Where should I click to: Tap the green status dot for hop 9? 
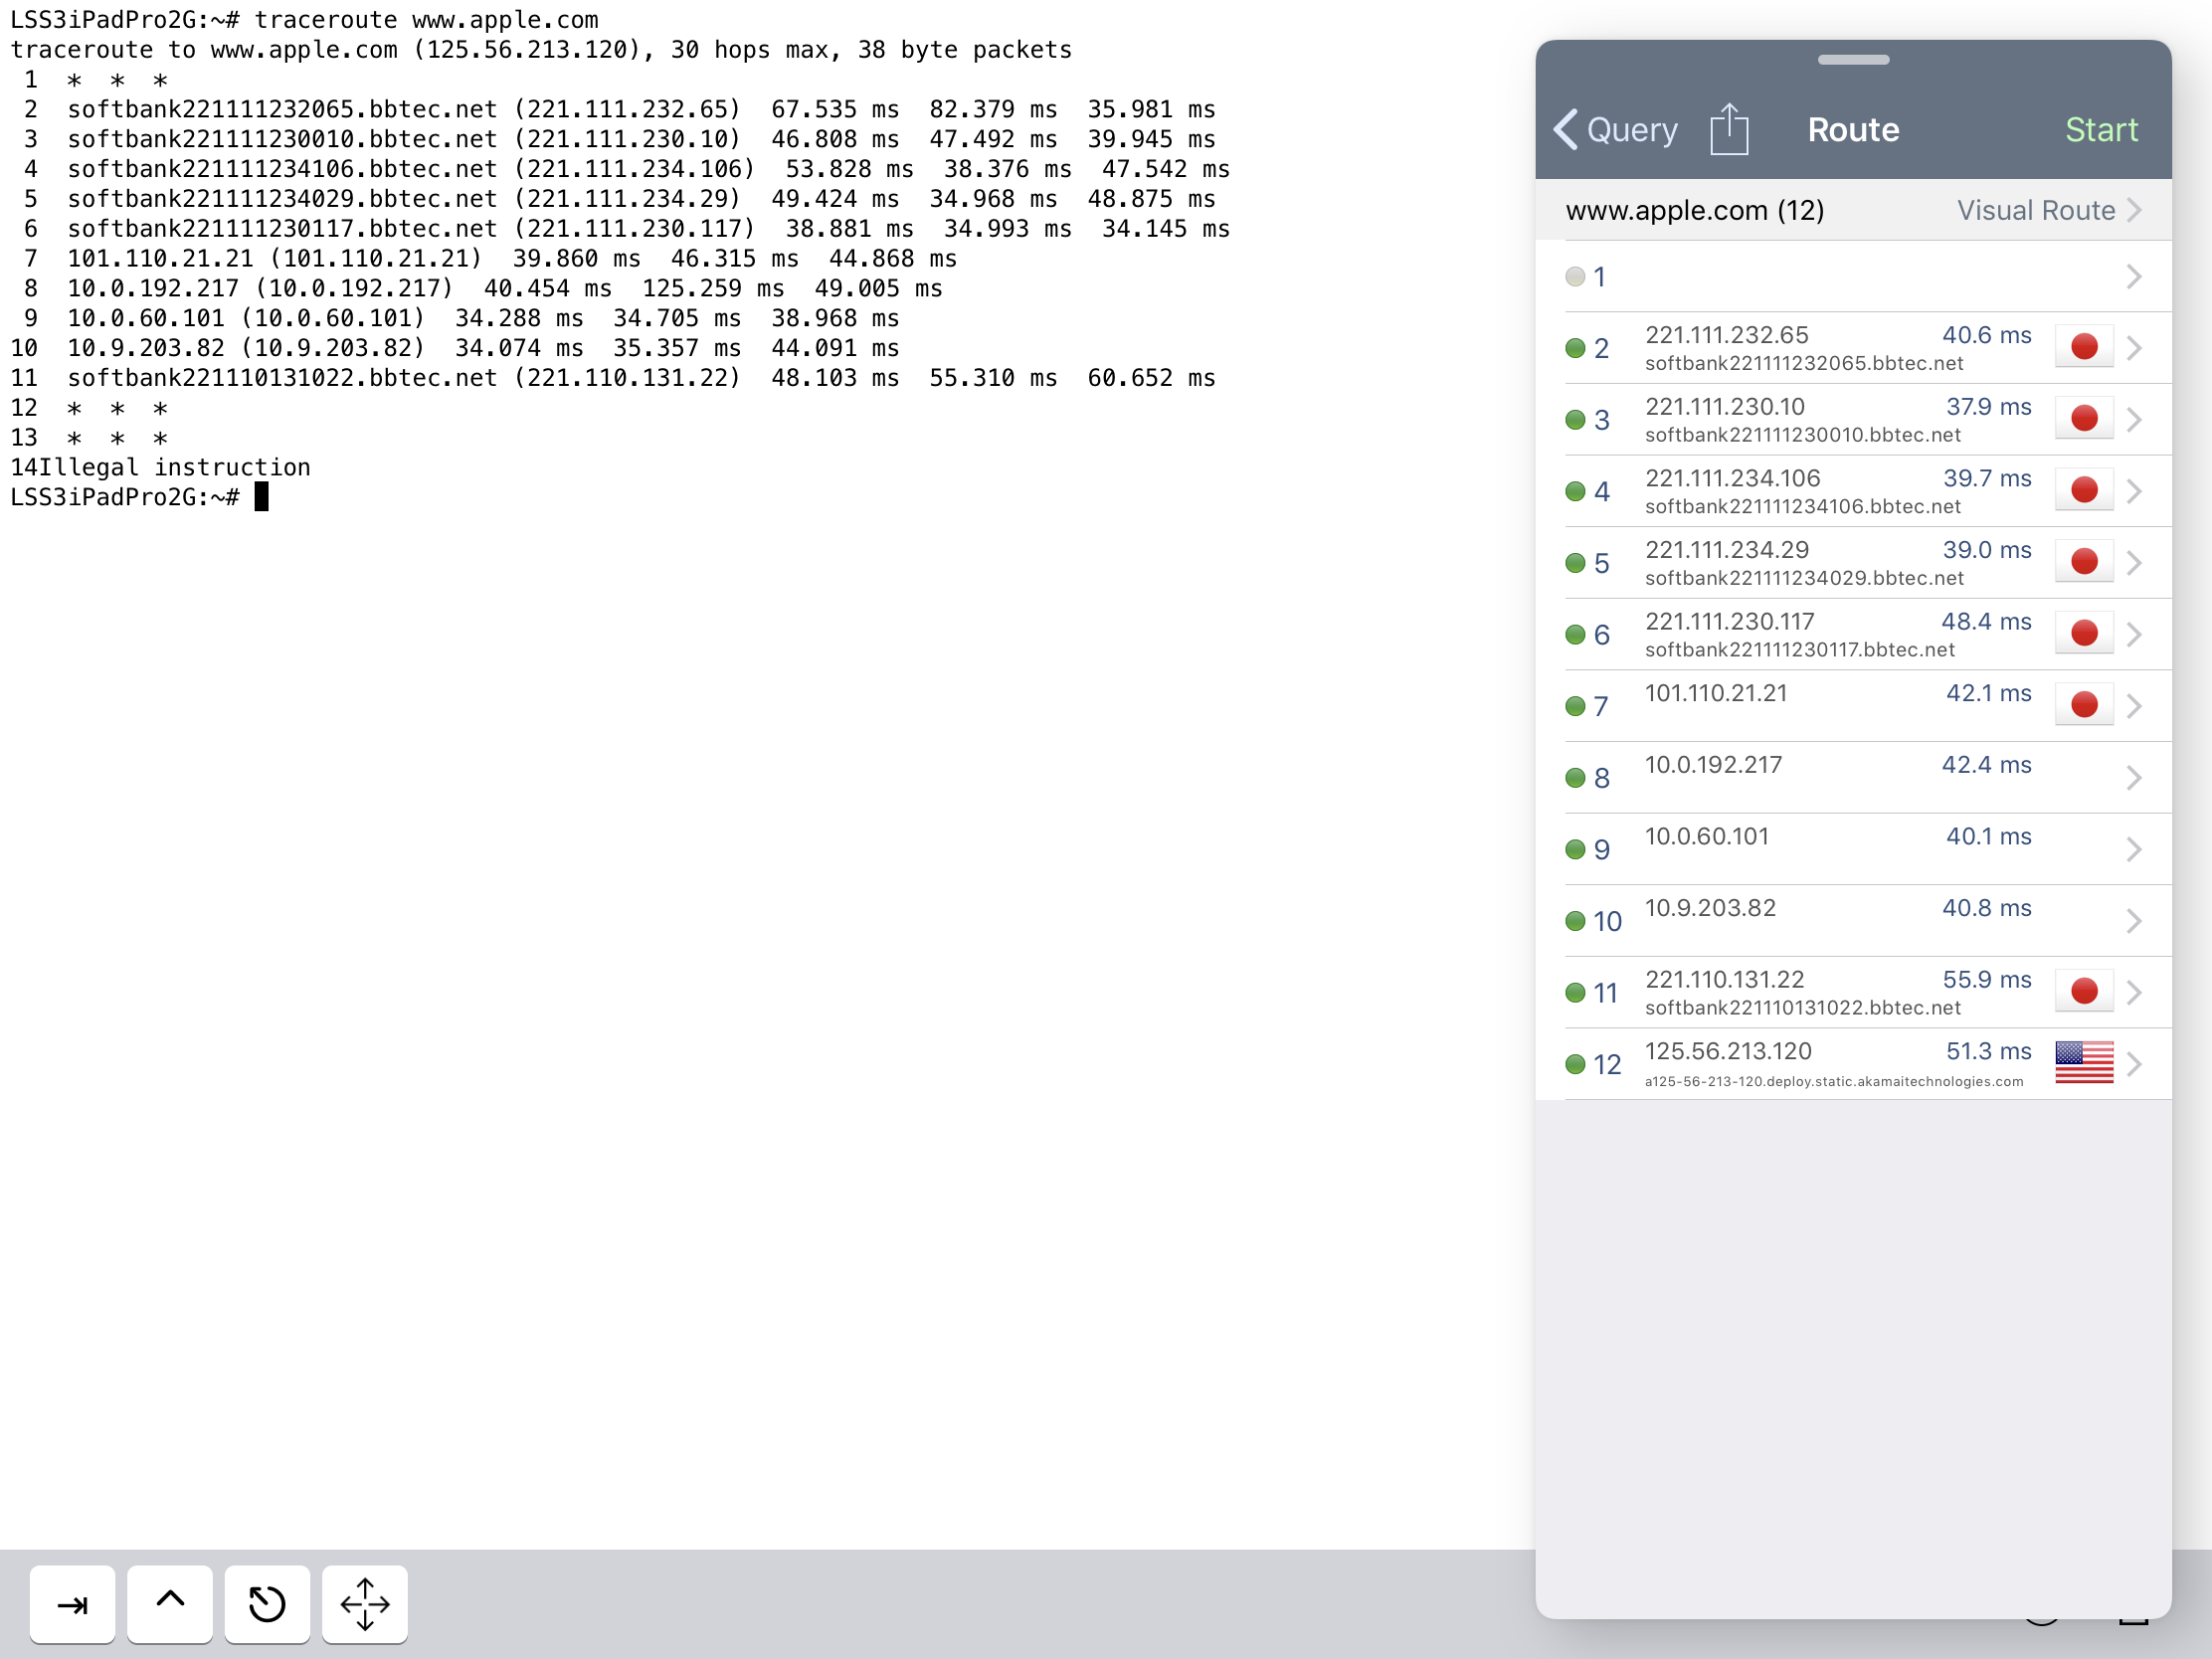[1575, 849]
